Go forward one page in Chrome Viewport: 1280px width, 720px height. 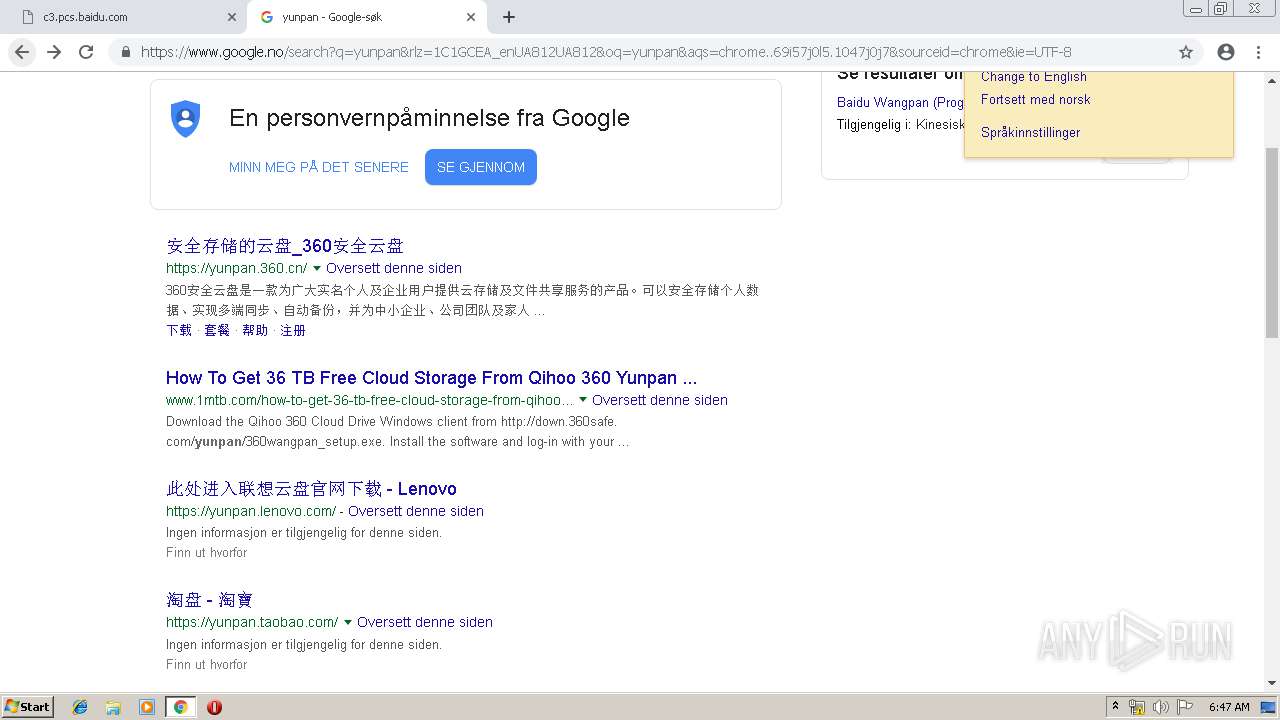pyautogui.click(x=54, y=52)
